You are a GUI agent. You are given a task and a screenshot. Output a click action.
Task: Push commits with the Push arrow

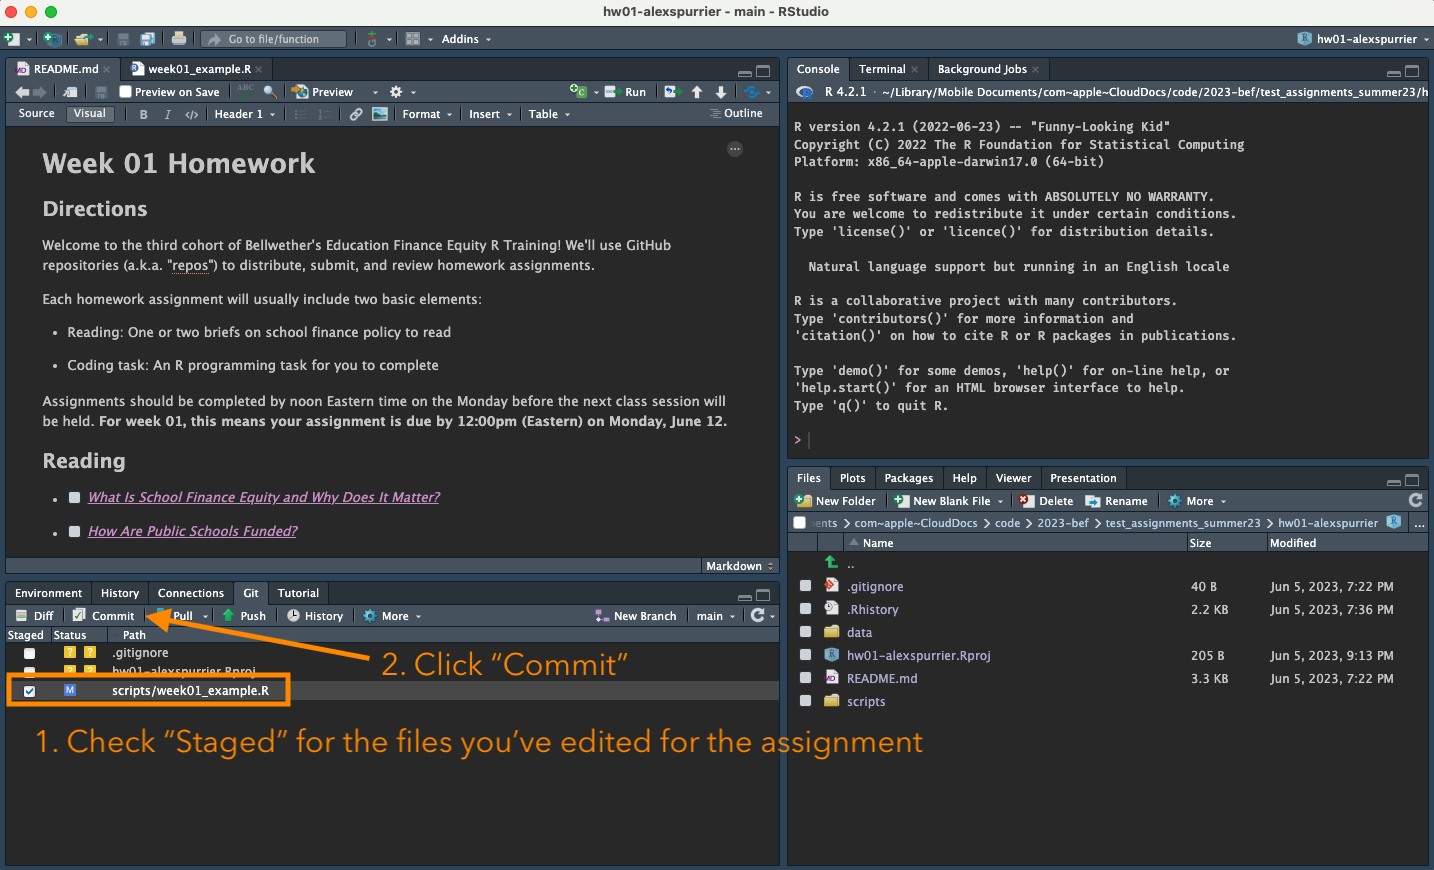tap(244, 616)
